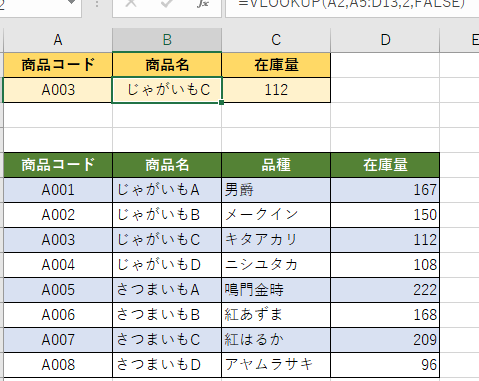This screenshot has height=381, width=479.
Task: Click the formula bar enter checkmark icon
Action: tap(166, 3)
